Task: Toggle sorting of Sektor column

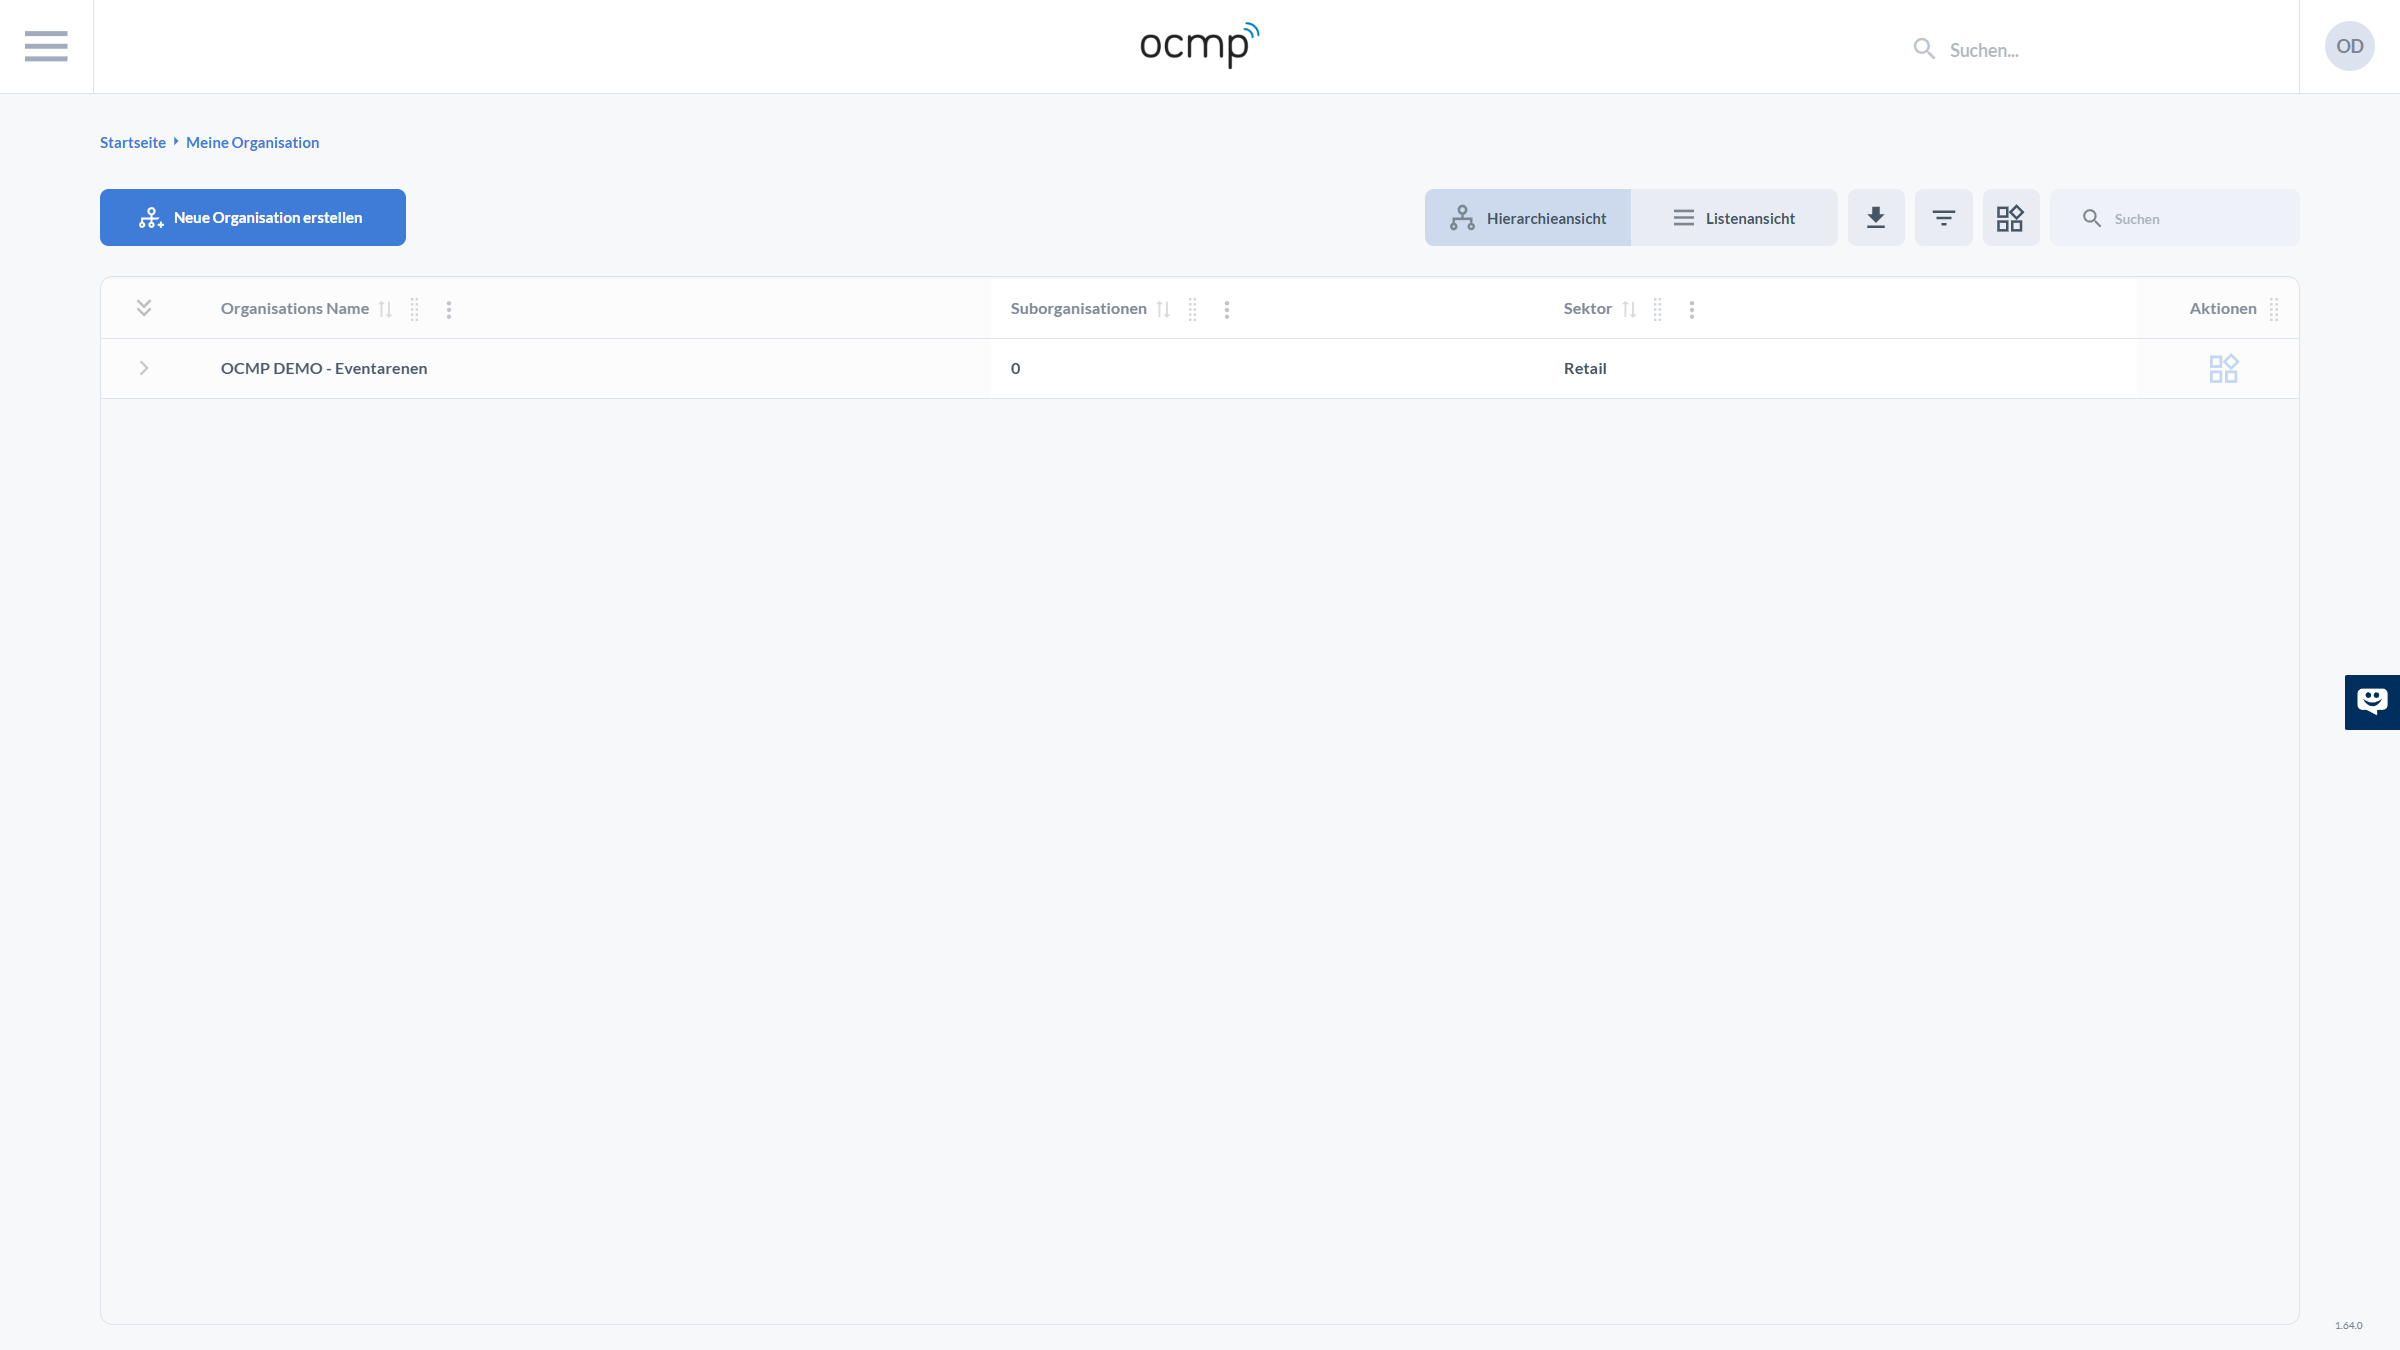Action: coord(1629,310)
